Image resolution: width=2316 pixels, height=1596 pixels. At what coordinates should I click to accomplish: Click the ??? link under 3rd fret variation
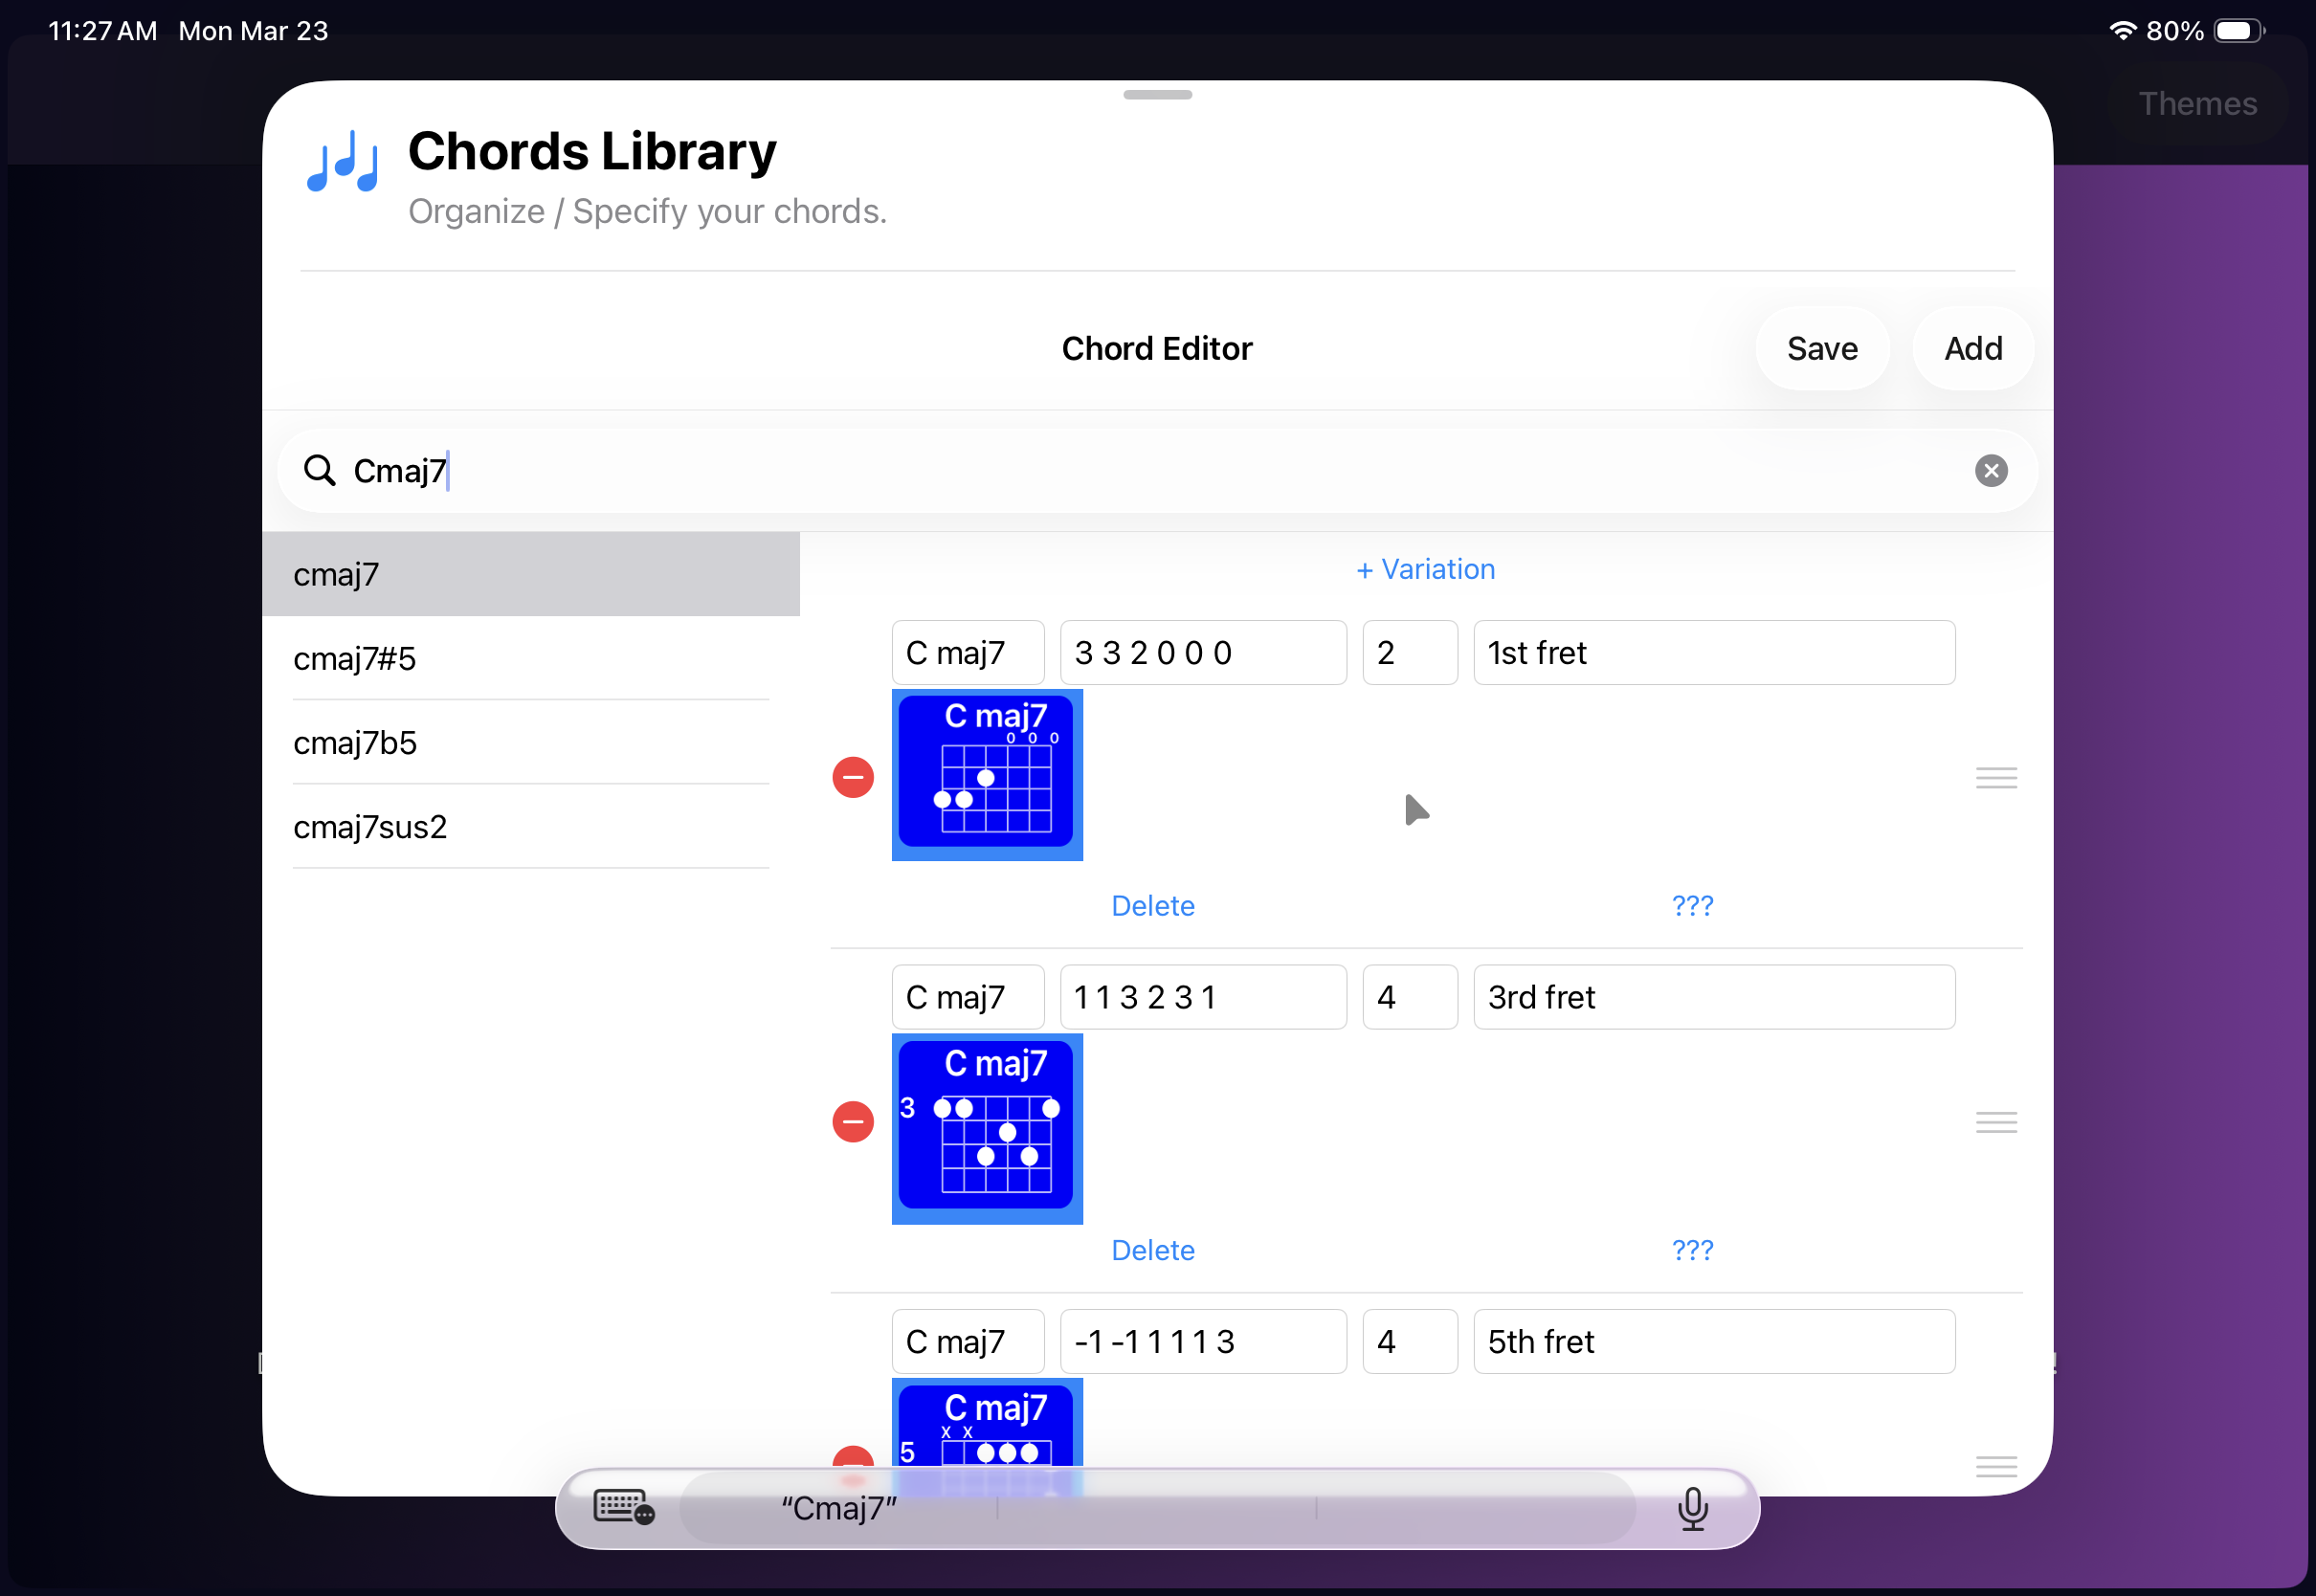1691,1250
